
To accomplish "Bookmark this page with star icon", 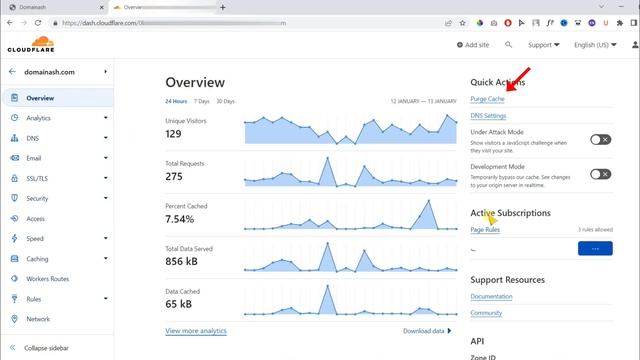I will pyautogui.click(x=462, y=23).
